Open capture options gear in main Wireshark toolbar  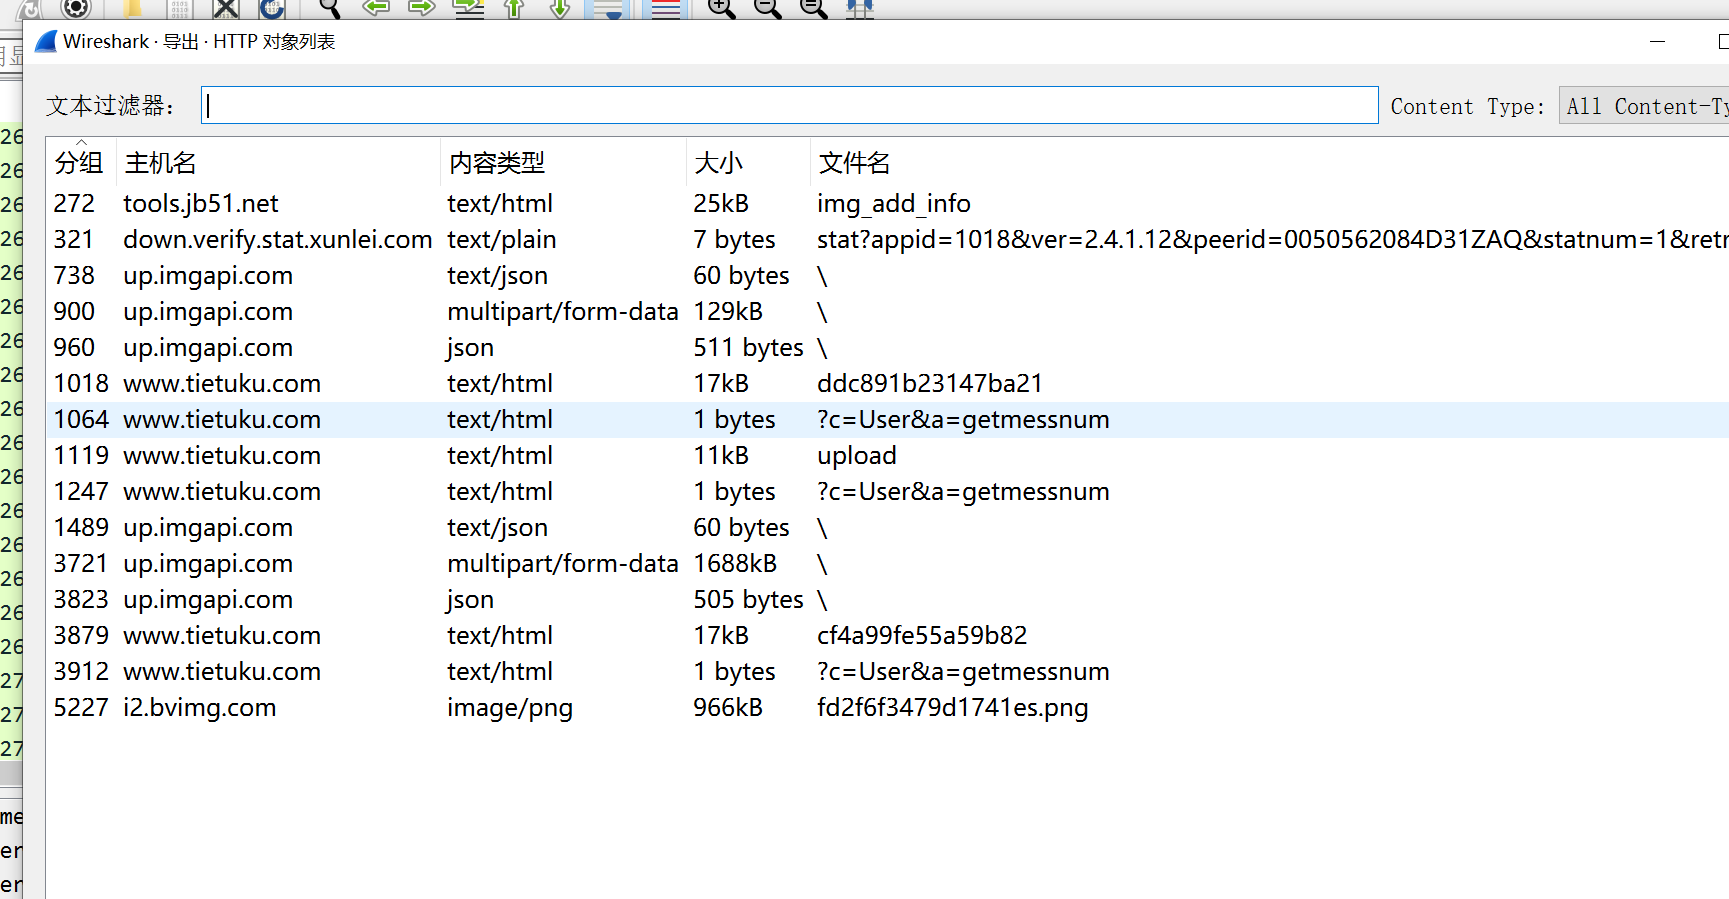(76, 8)
